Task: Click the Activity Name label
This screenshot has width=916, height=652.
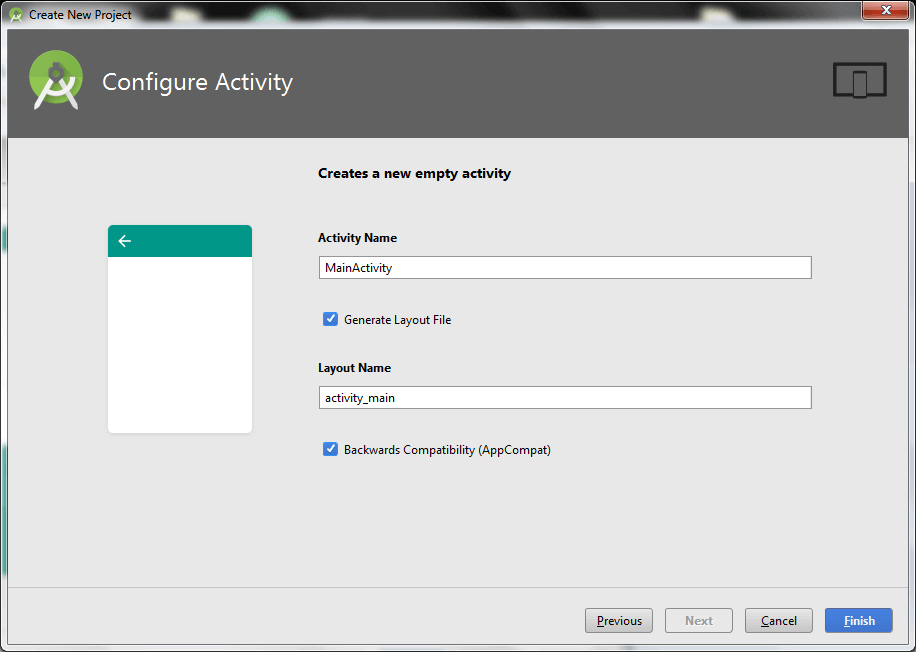Action: [357, 238]
